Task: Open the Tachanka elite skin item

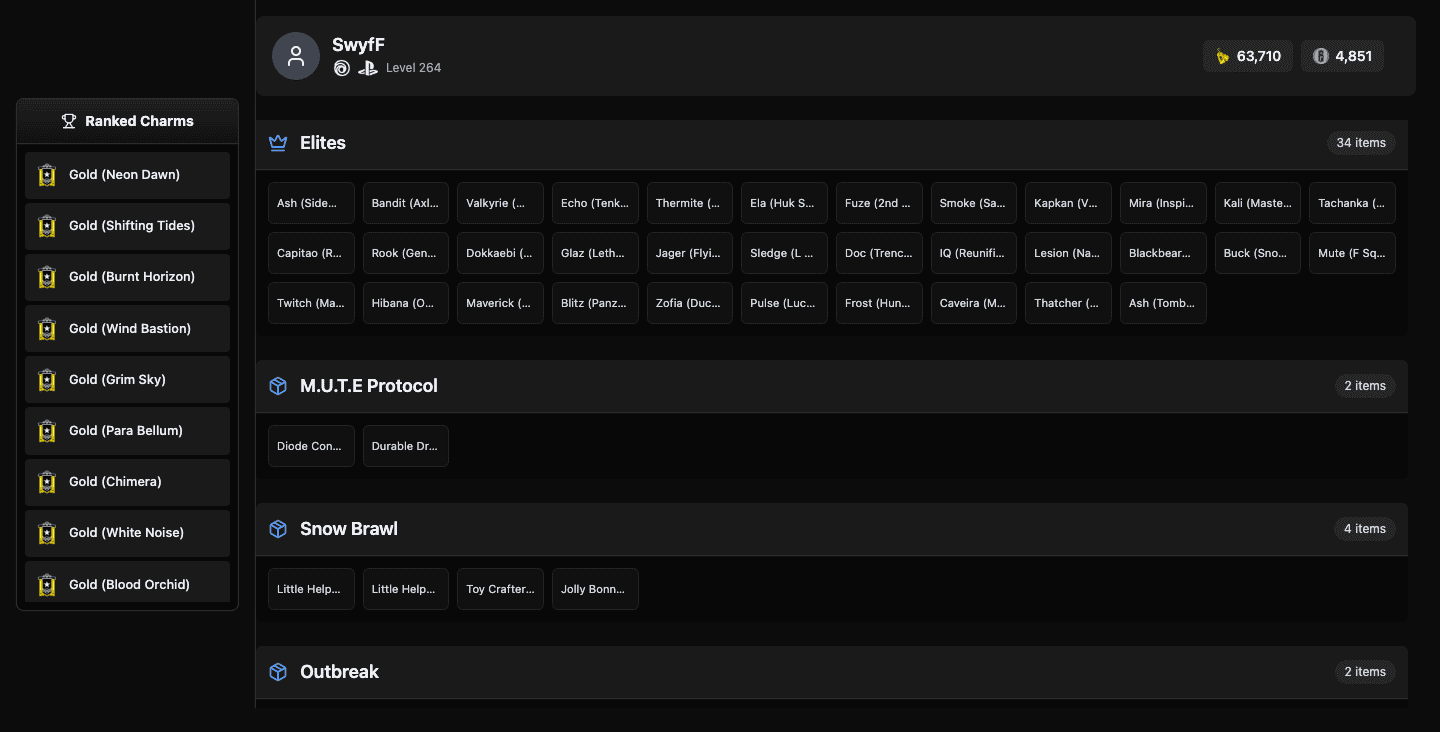Action: pyautogui.click(x=1352, y=203)
